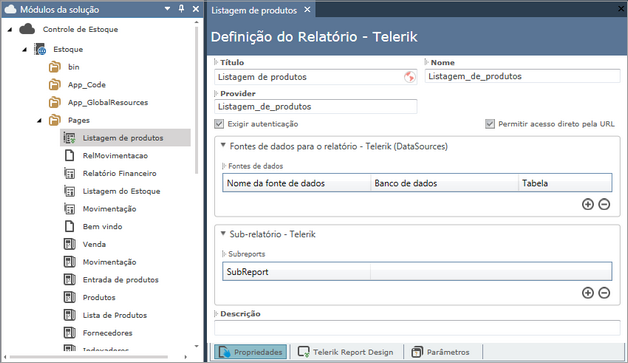Collapse the Pages folder tree node

tap(39, 120)
